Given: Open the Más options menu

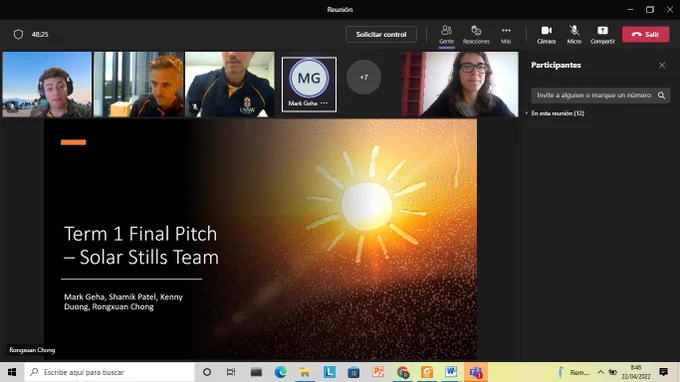Looking at the screenshot, I should pos(506,34).
